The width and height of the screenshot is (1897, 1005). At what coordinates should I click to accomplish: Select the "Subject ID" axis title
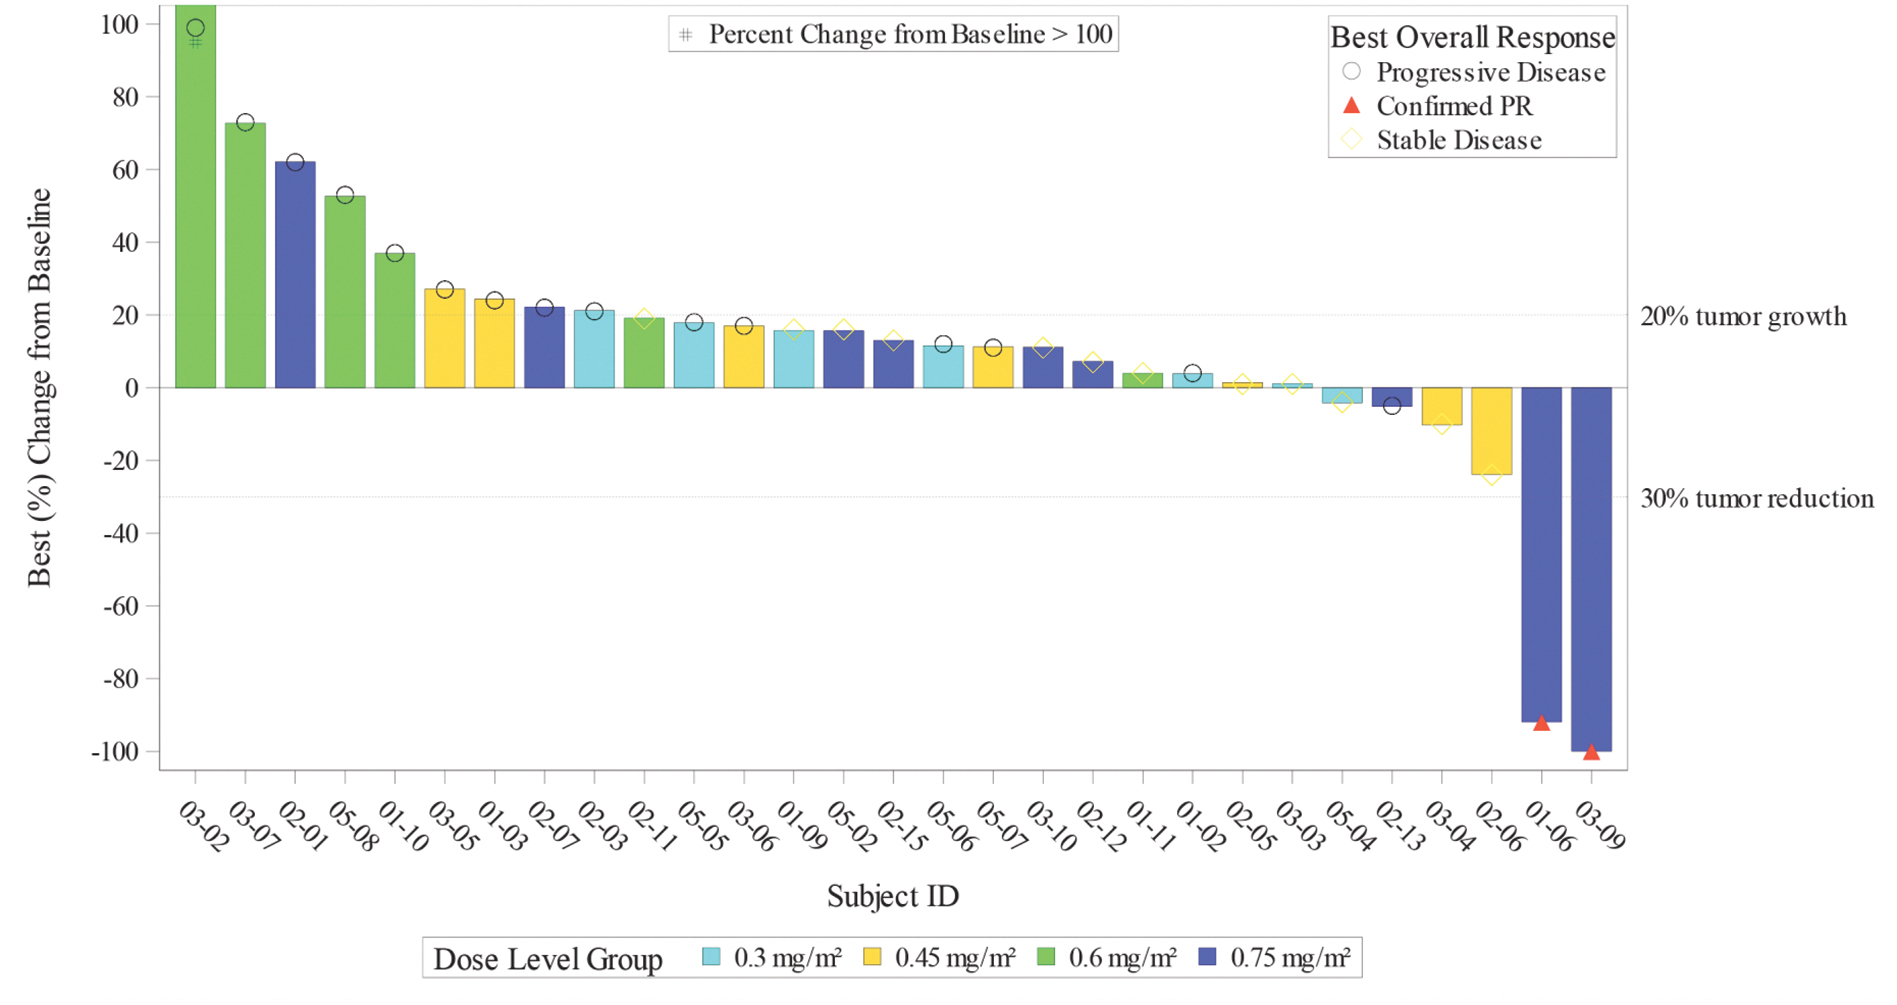pos(892,896)
